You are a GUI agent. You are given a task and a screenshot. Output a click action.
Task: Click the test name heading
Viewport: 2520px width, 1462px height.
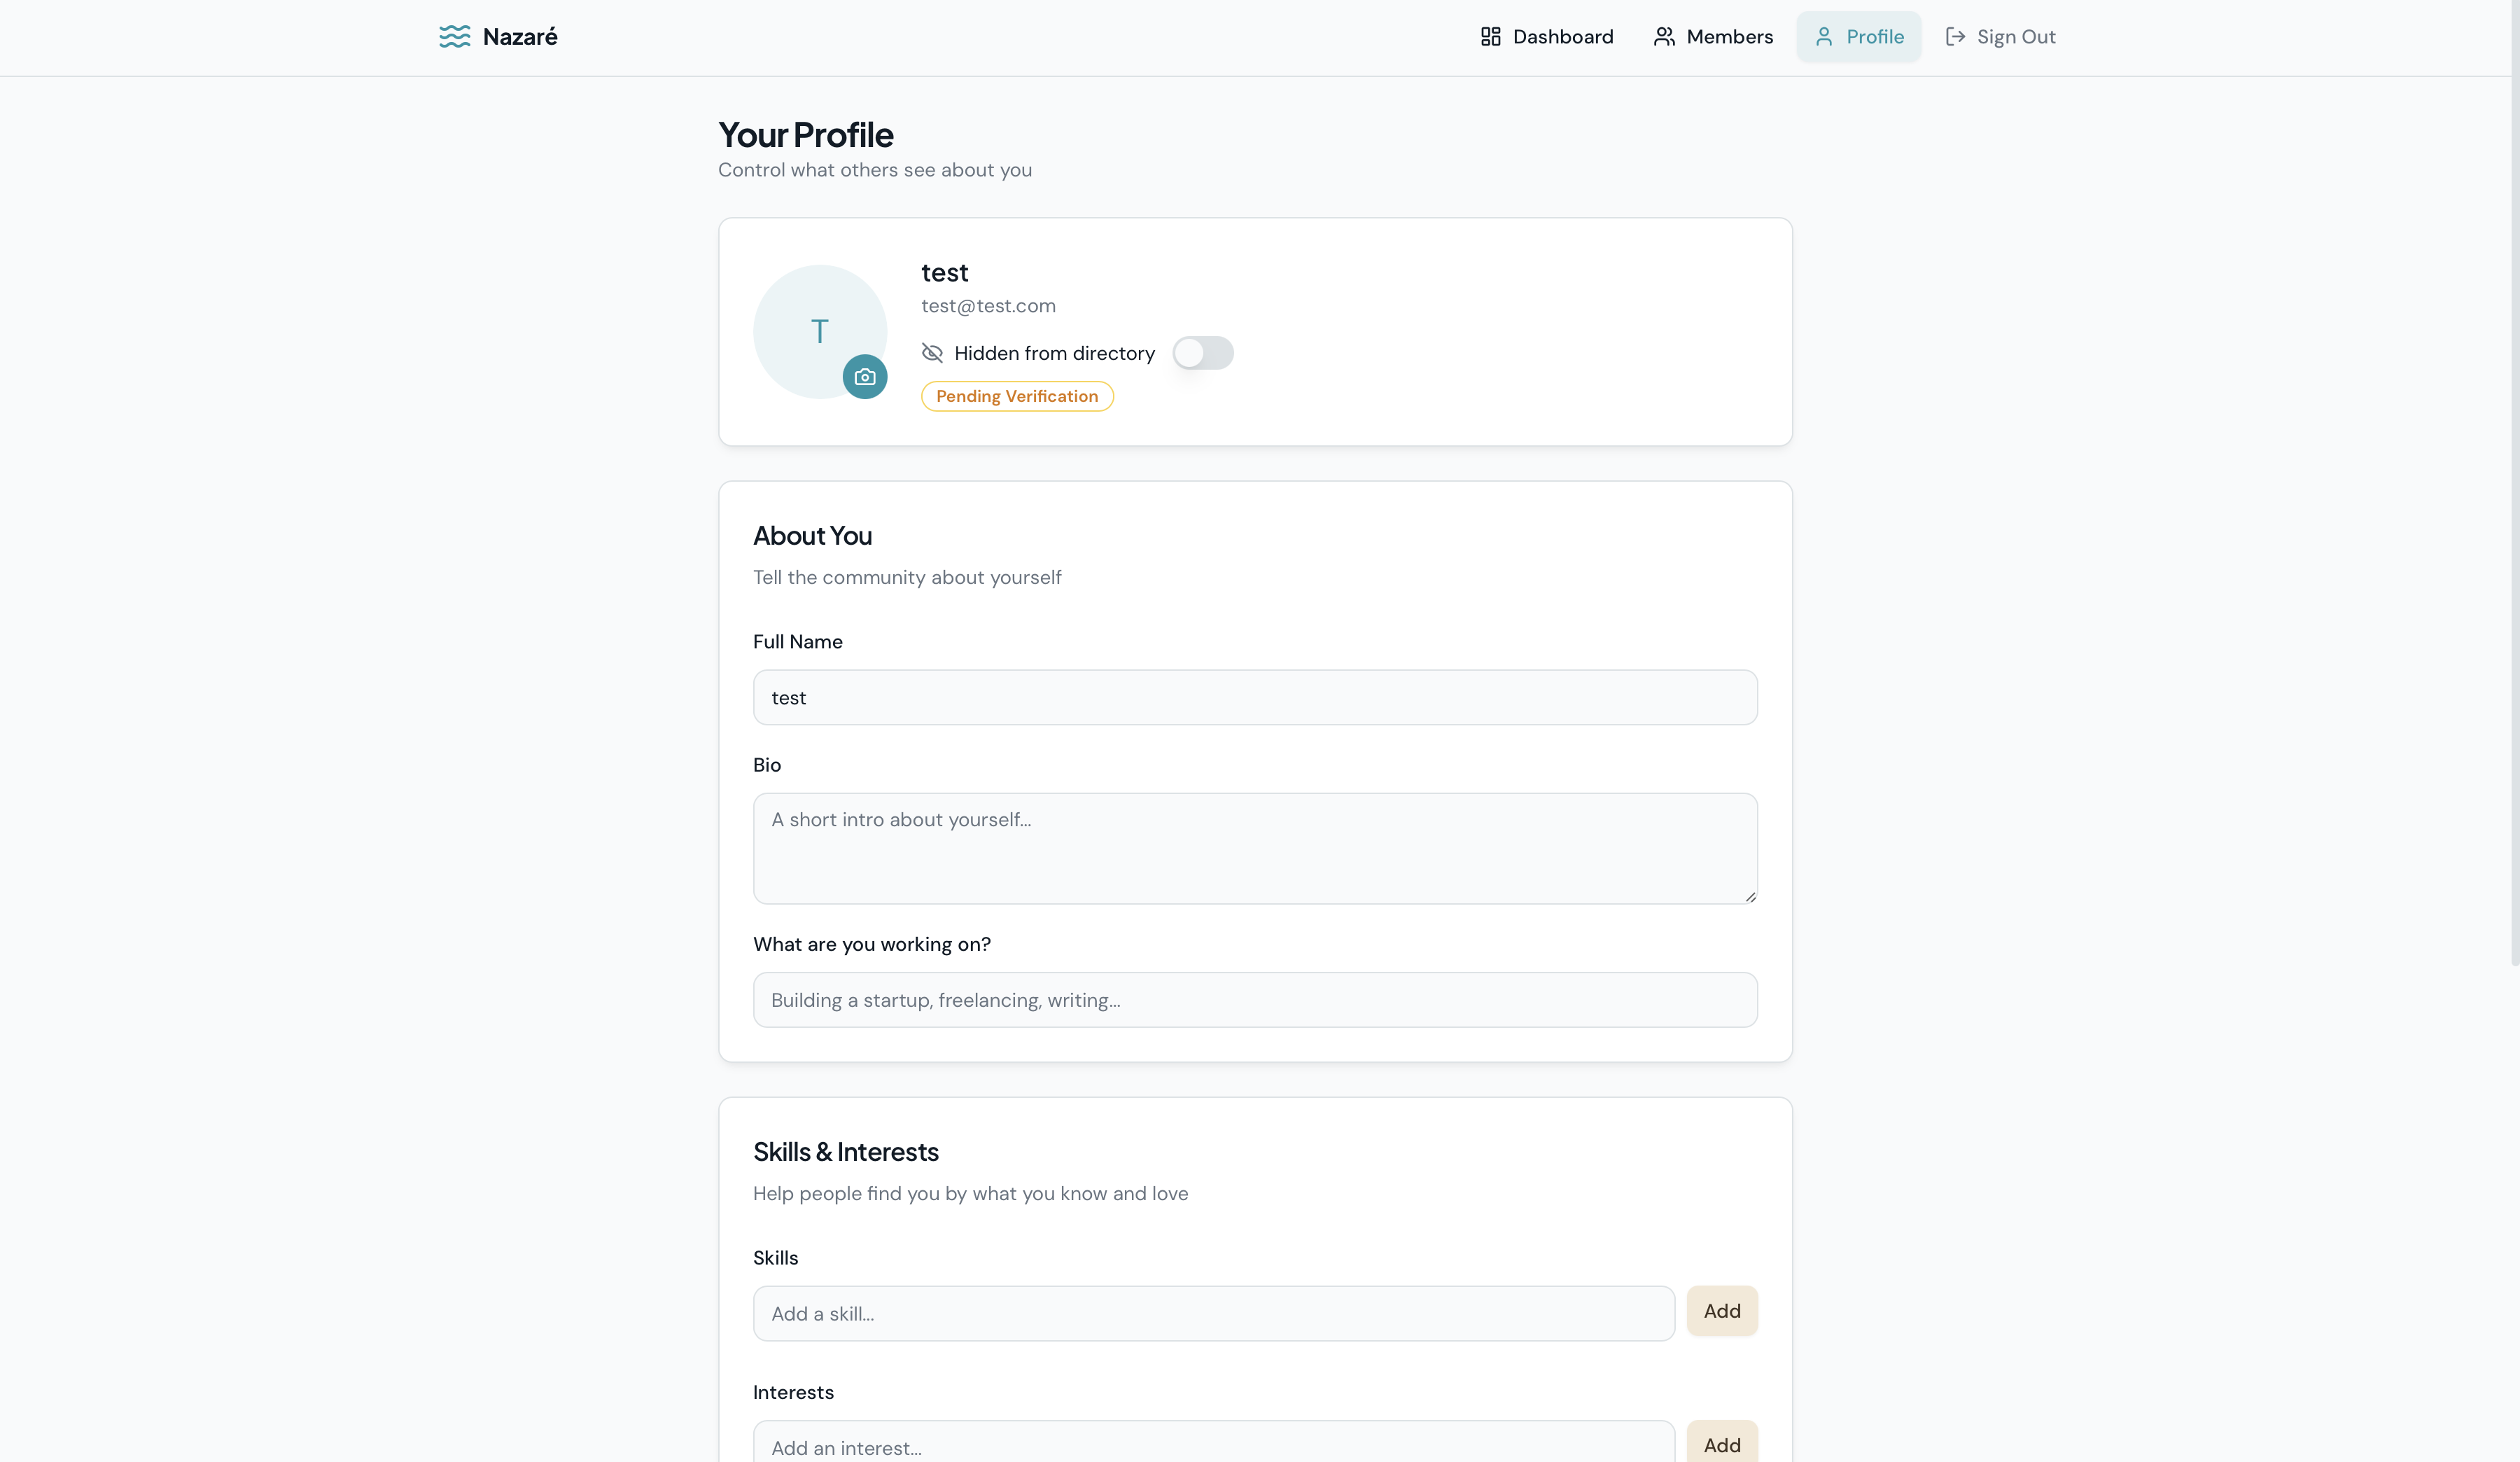coord(945,273)
